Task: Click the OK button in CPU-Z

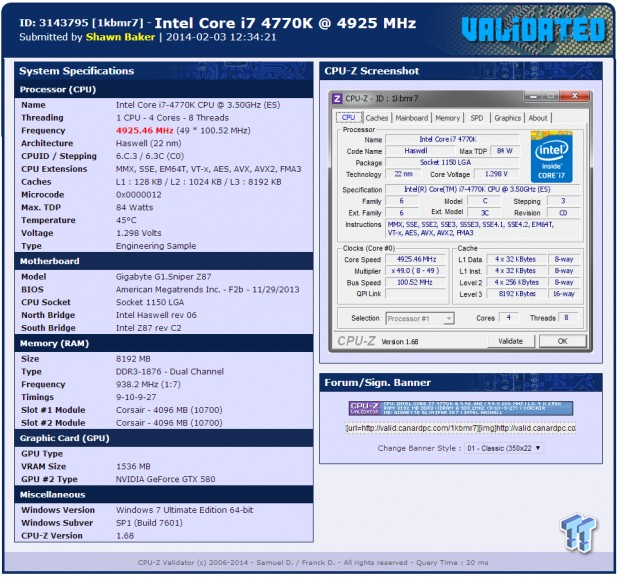Action: (x=563, y=341)
